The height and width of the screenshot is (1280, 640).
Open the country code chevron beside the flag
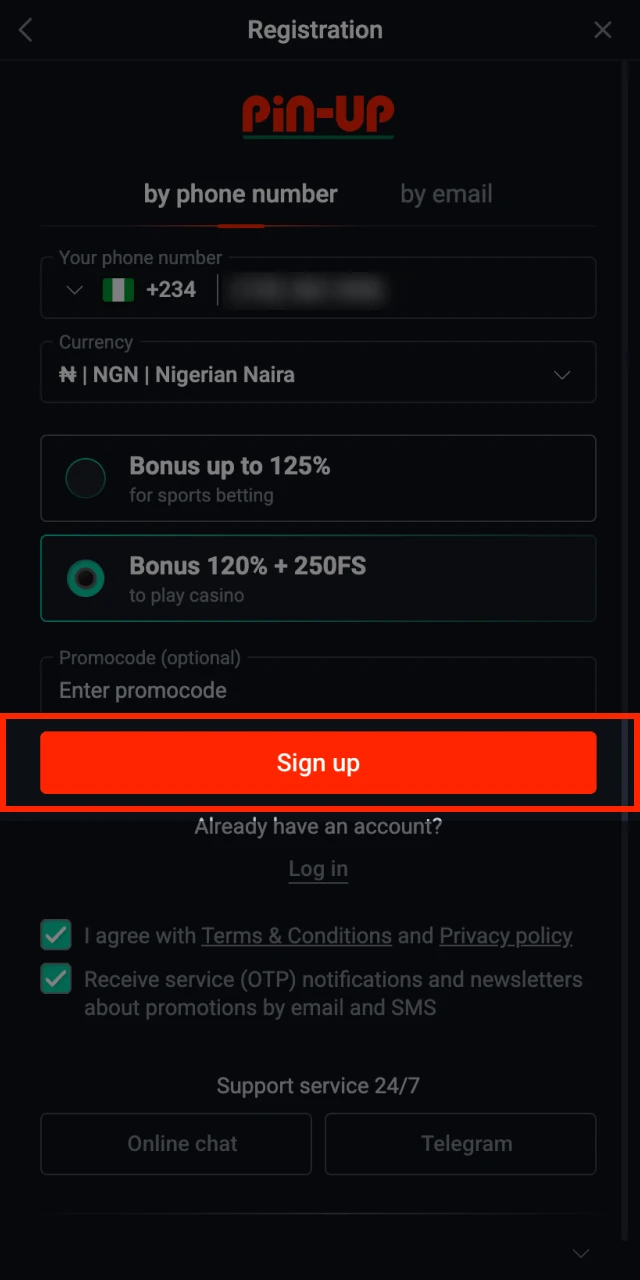[74, 290]
